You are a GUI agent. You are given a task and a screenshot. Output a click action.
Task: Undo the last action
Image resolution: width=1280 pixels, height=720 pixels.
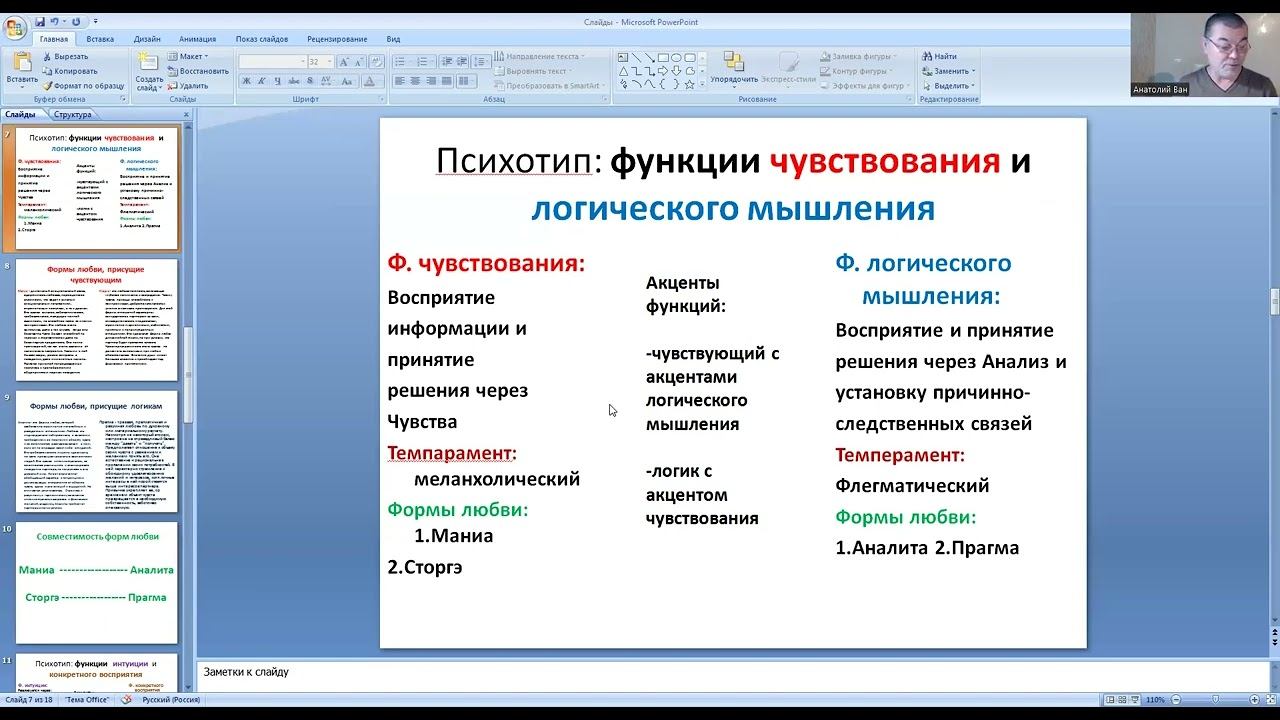(x=56, y=21)
